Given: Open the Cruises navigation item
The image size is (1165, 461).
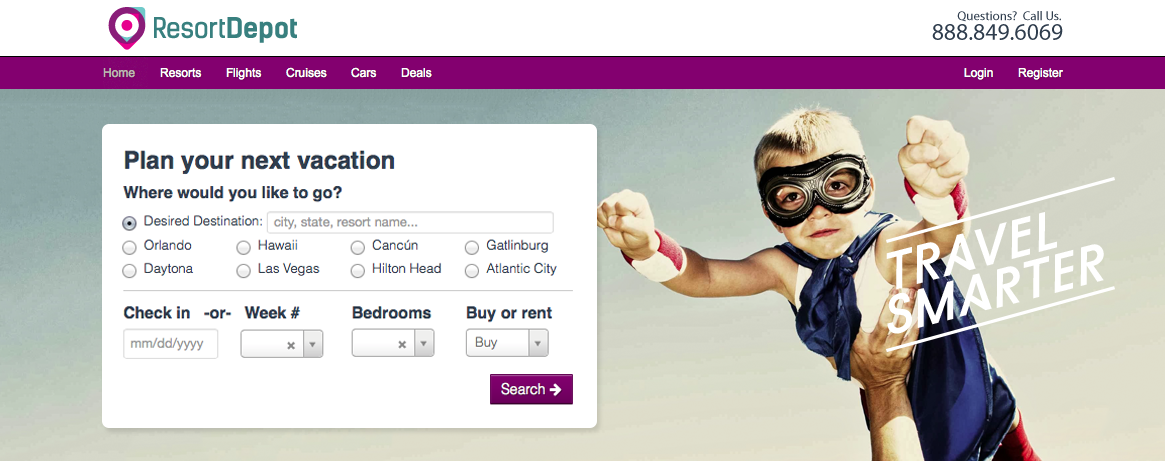Looking at the screenshot, I should [x=306, y=73].
